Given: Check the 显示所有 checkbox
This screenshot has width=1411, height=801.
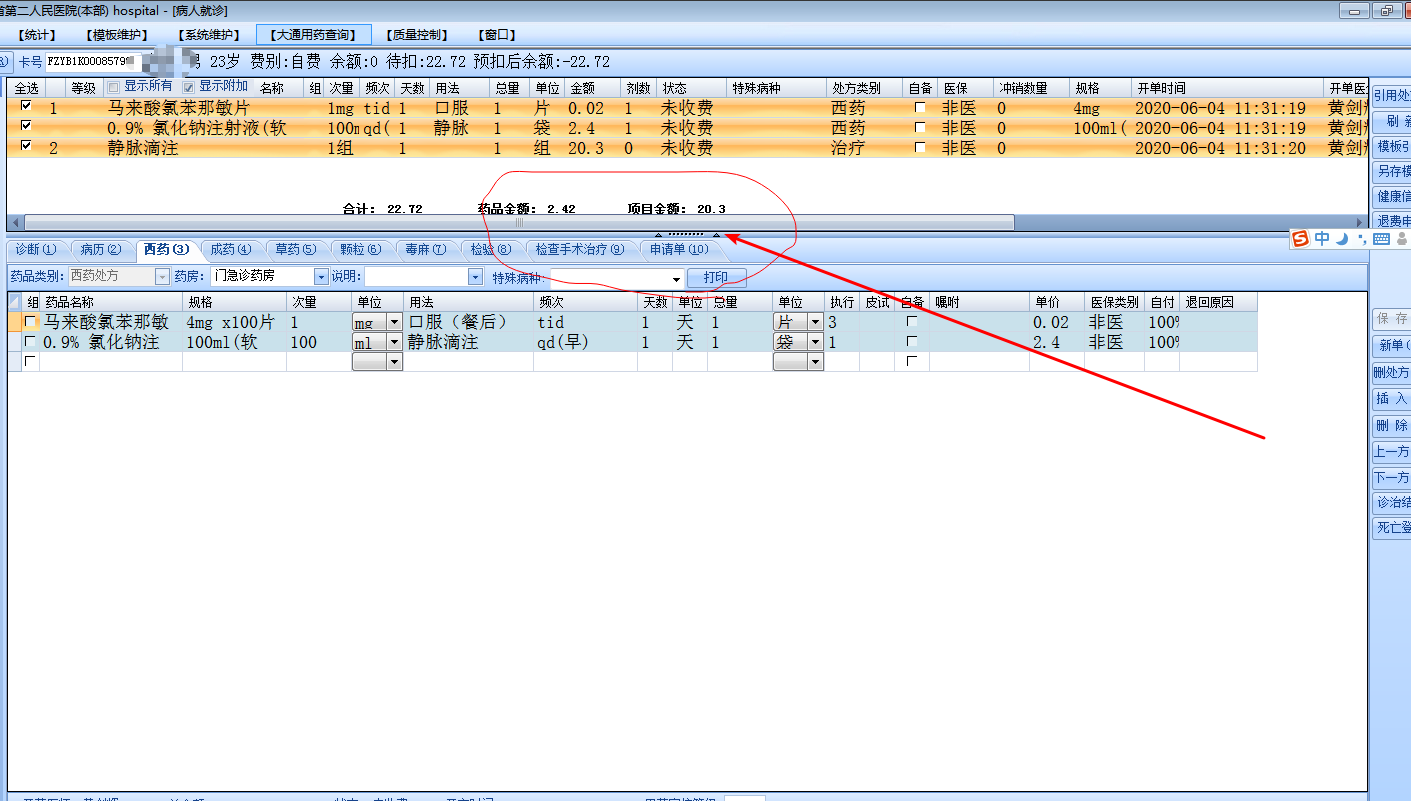Looking at the screenshot, I should pyautogui.click(x=113, y=87).
